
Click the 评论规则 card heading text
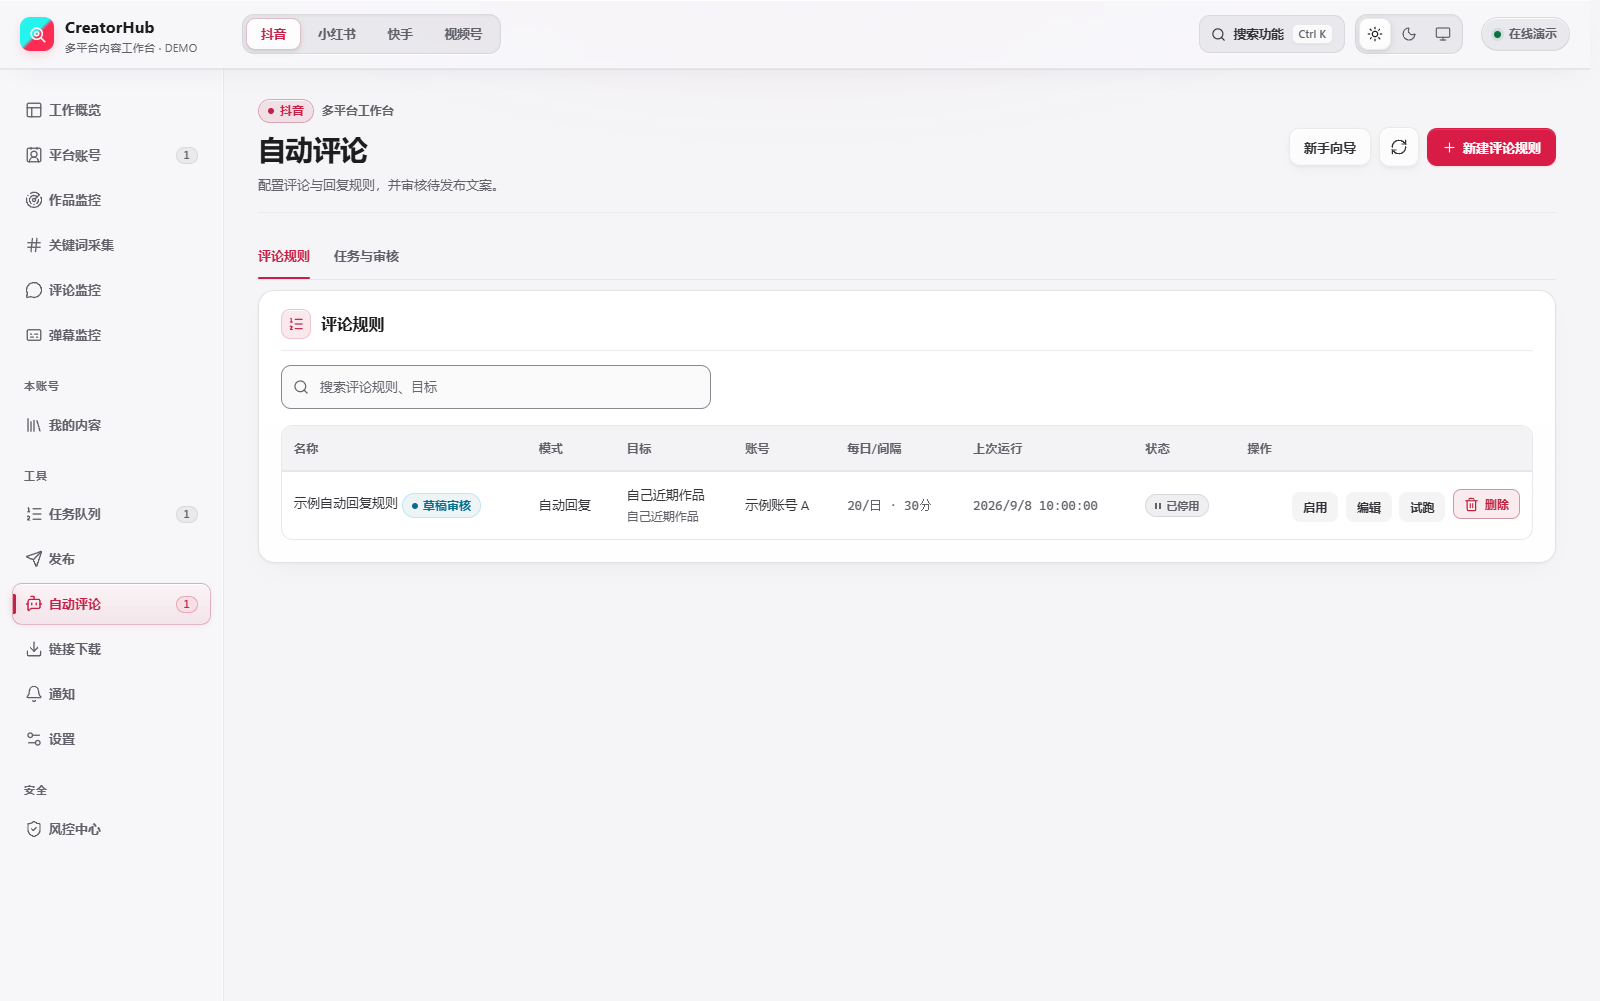[352, 324]
